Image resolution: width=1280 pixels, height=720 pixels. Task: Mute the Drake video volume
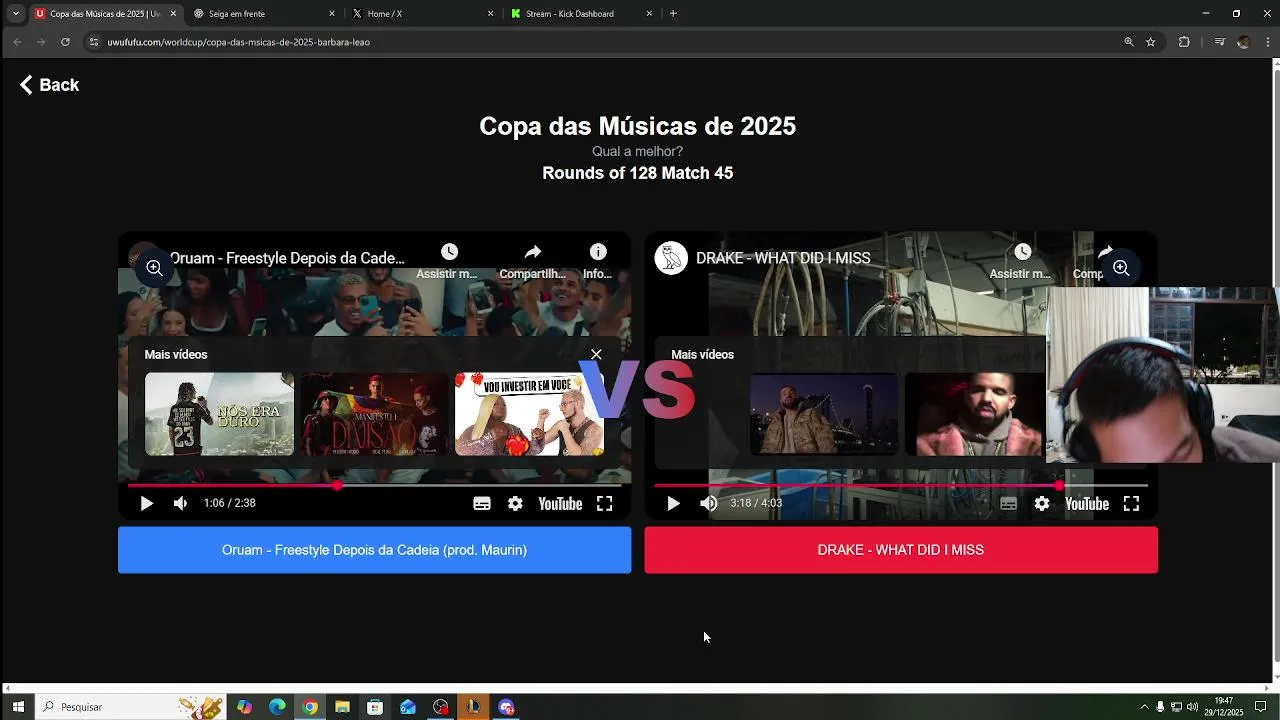(708, 504)
